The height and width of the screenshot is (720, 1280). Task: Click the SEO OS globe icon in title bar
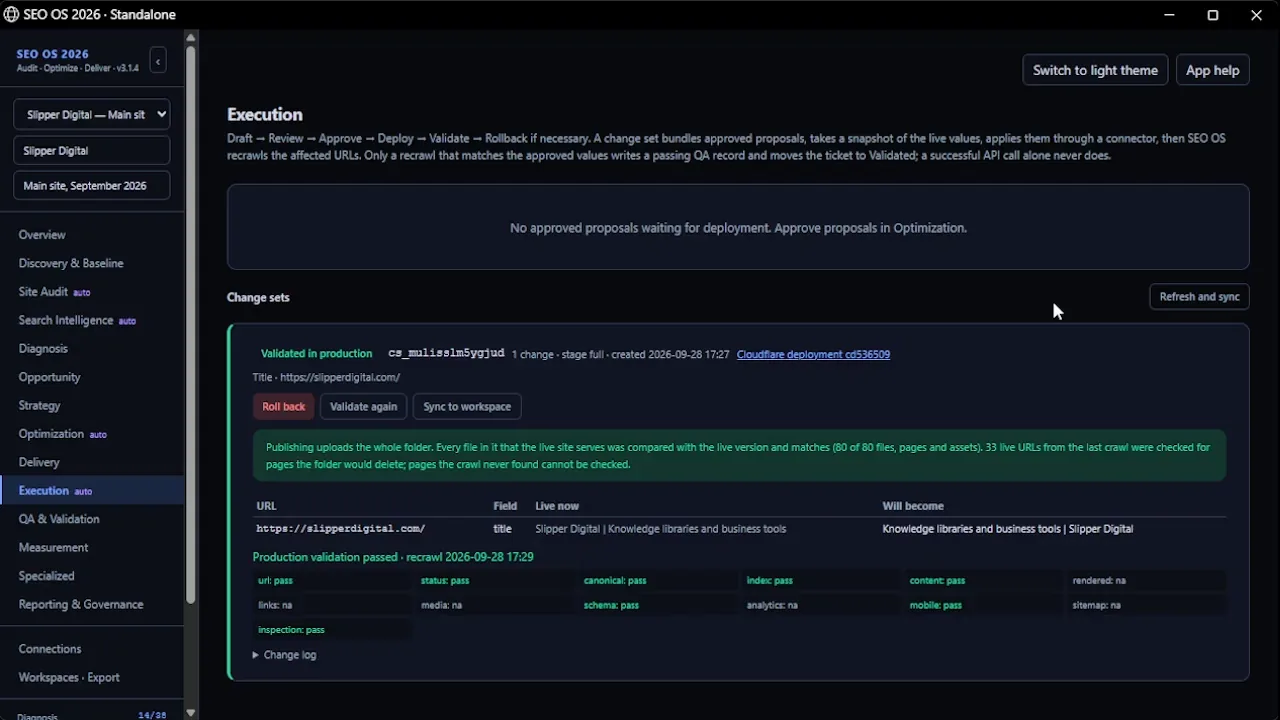[x=11, y=15]
